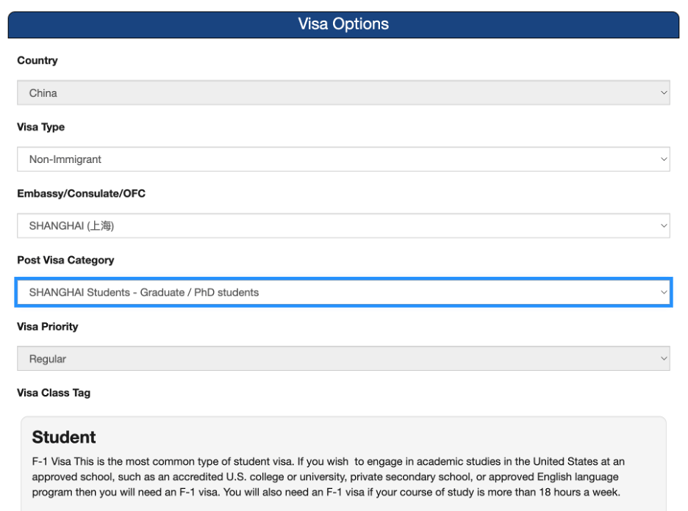This screenshot has height=511, width=688.
Task: Click the Post Visa Category label
Action: [65, 260]
